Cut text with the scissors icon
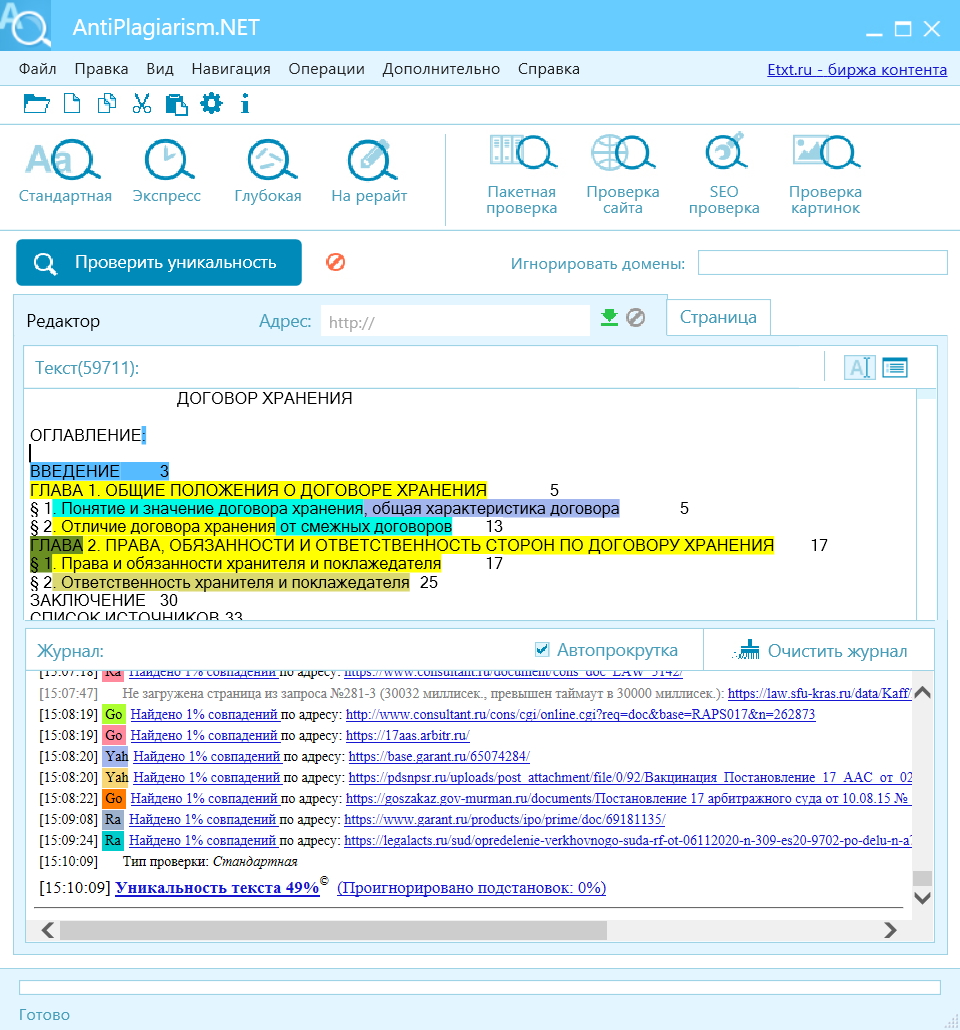The height and width of the screenshot is (1030, 960). click(141, 104)
